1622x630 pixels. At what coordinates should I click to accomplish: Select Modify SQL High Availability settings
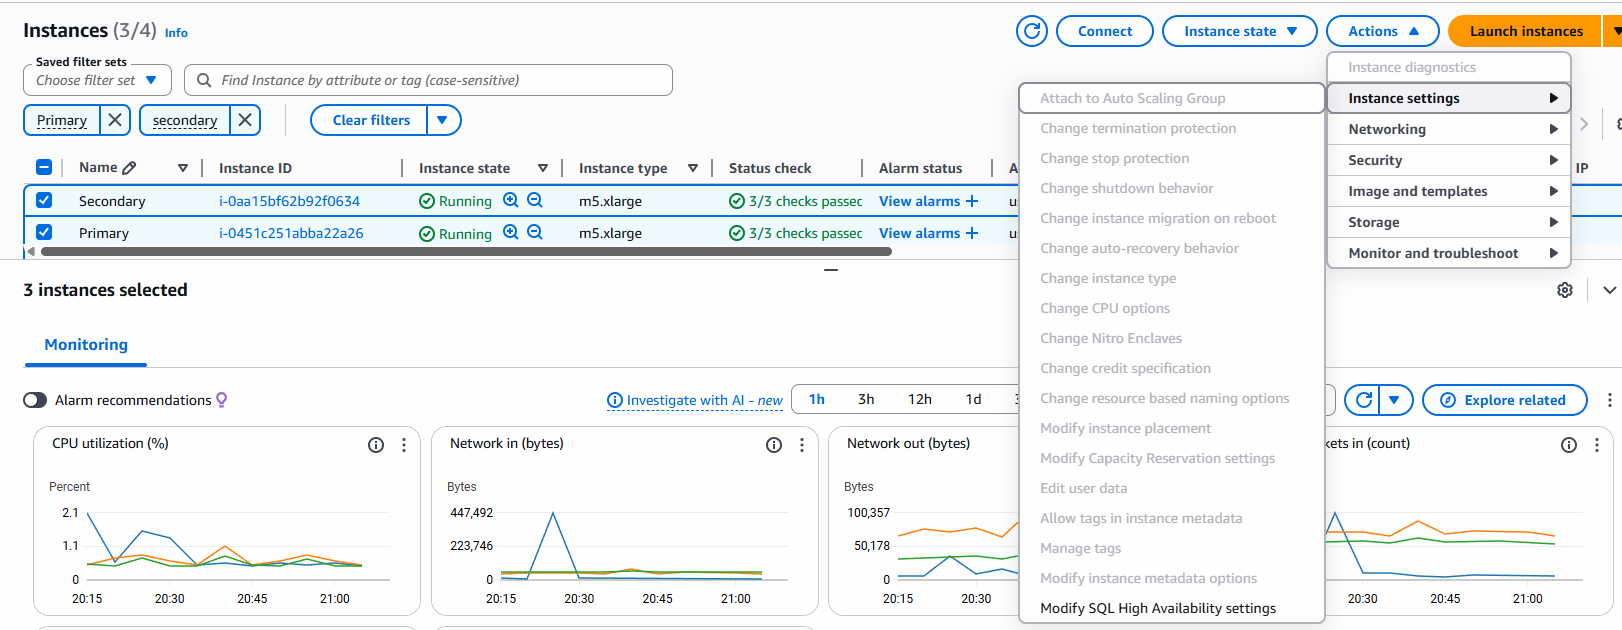pyautogui.click(x=1158, y=608)
